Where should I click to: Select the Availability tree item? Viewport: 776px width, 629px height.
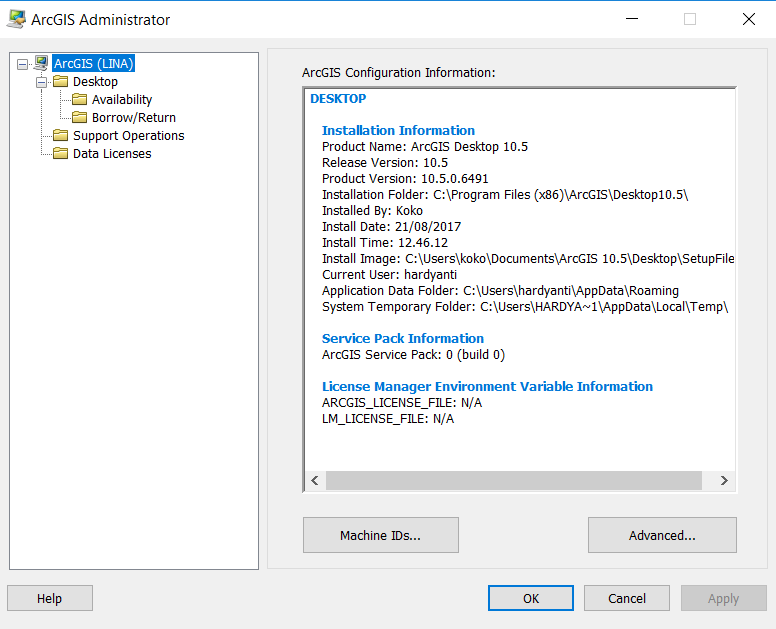click(122, 99)
